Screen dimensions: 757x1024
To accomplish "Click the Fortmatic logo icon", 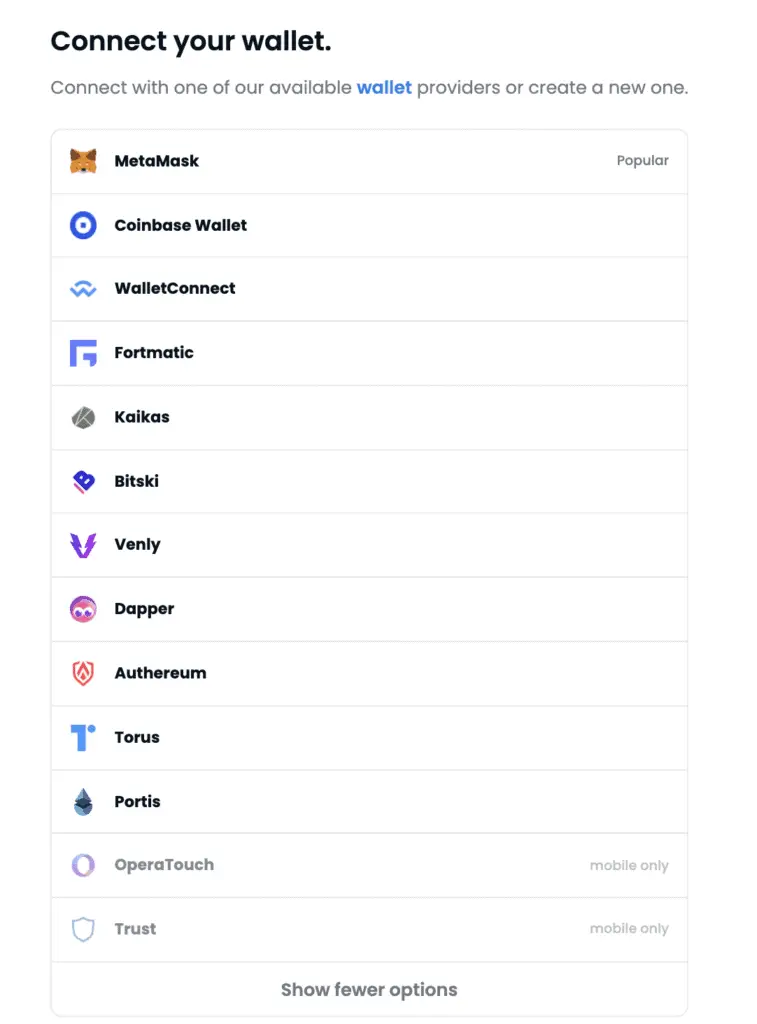I will [83, 353].
